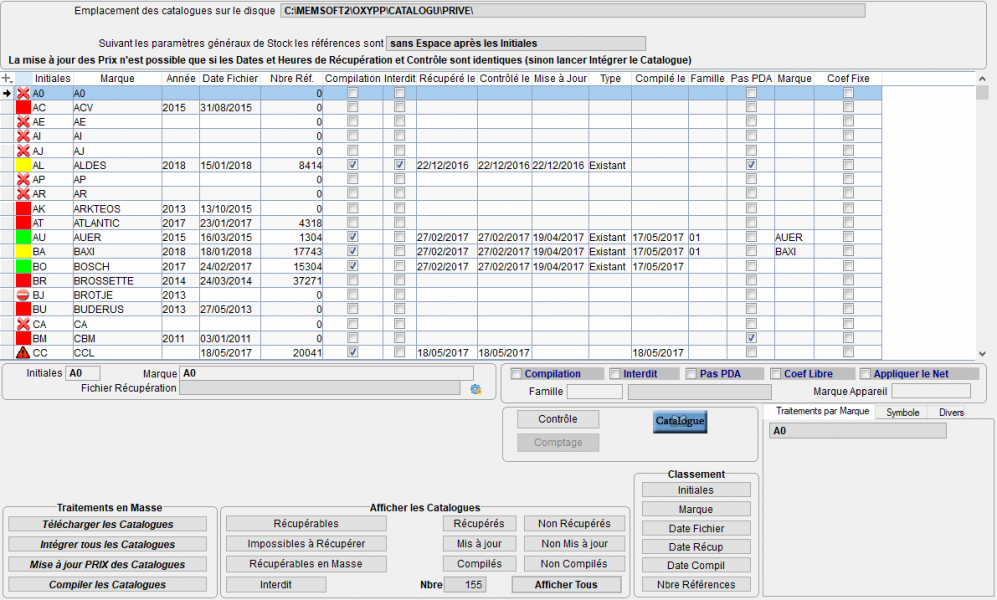
Task: Show Non Compilés catalogues
Action: pos(574,564)
